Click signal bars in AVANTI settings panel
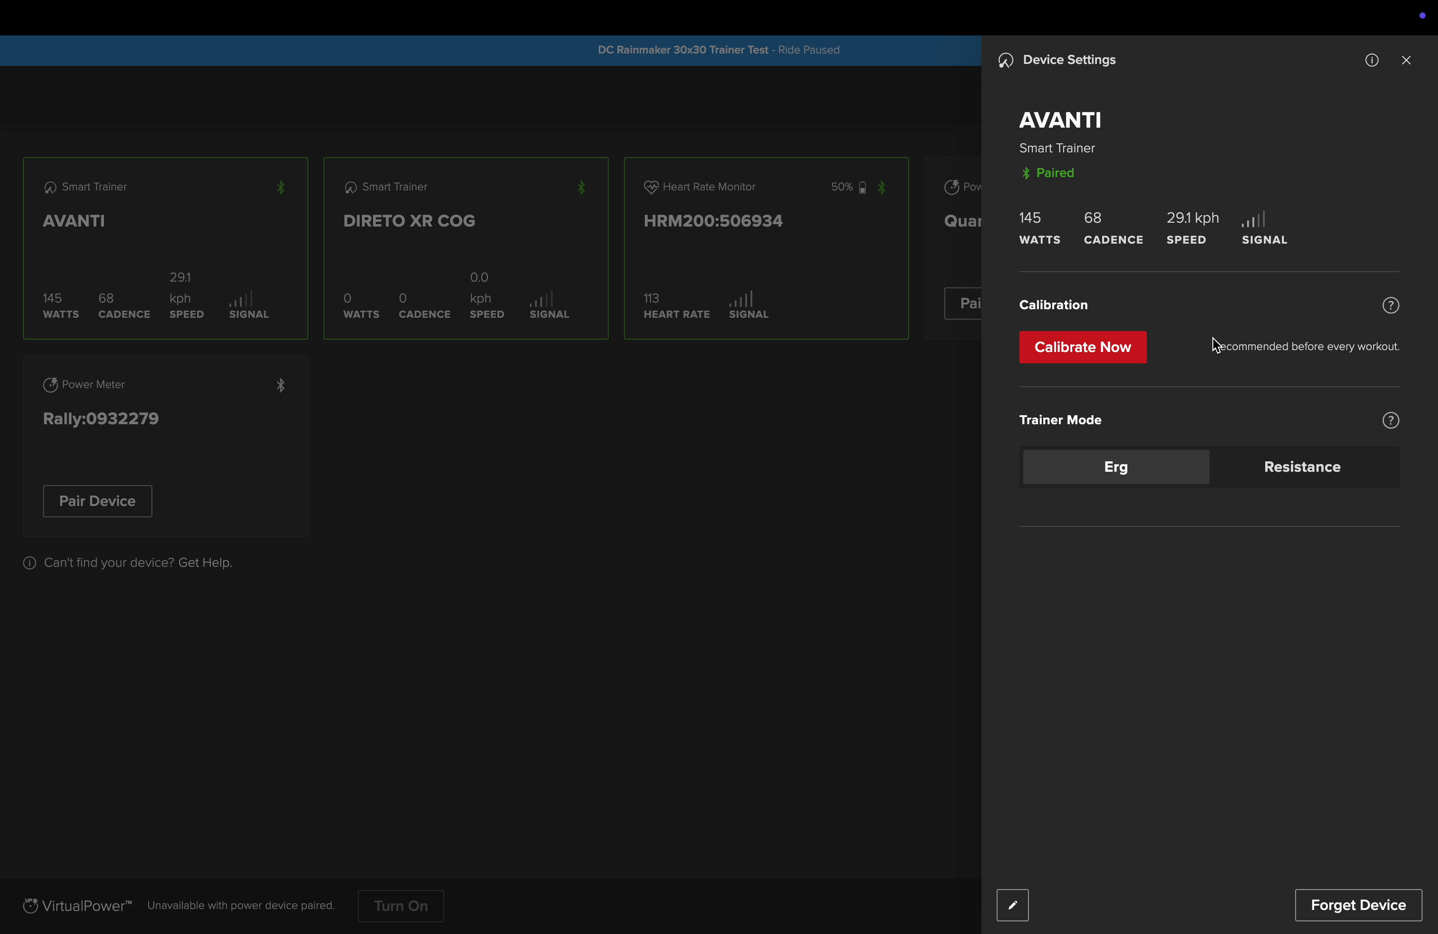The image size is (1438, 934). [1254, 219]
